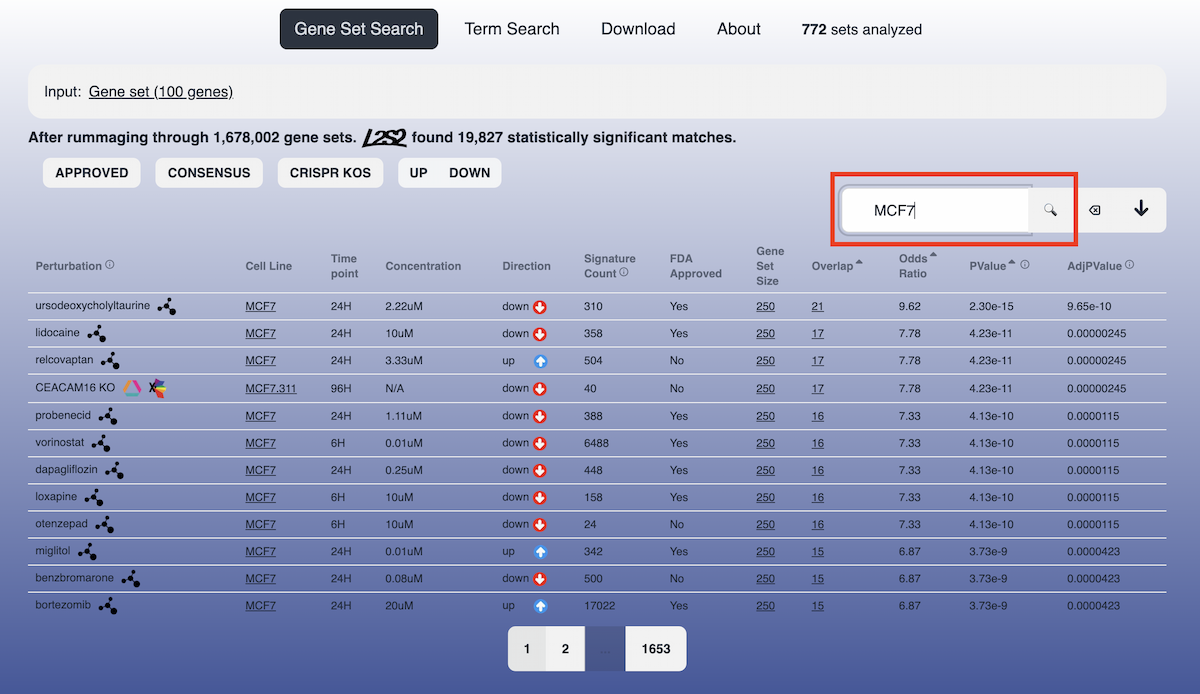Click the download arrow icon beside search
The width and height of the screenshot is (1200, 694).
tap(1141, 209)
